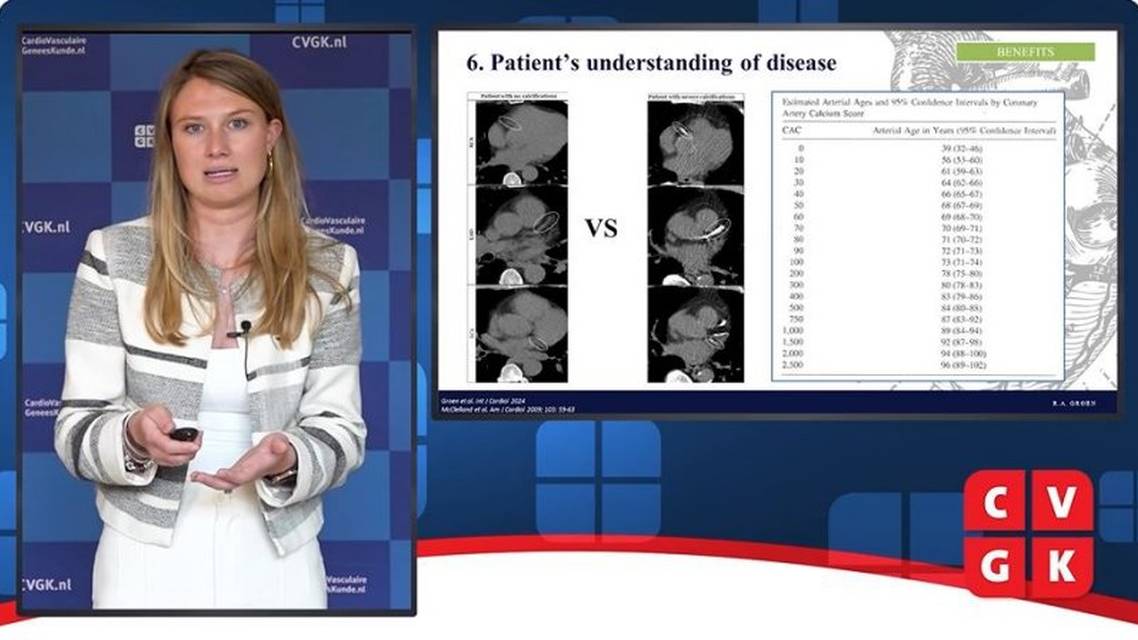Click the red C tile in CVGK logo
The width and height of the screenshot is (1138, 640).
(995, 502)
